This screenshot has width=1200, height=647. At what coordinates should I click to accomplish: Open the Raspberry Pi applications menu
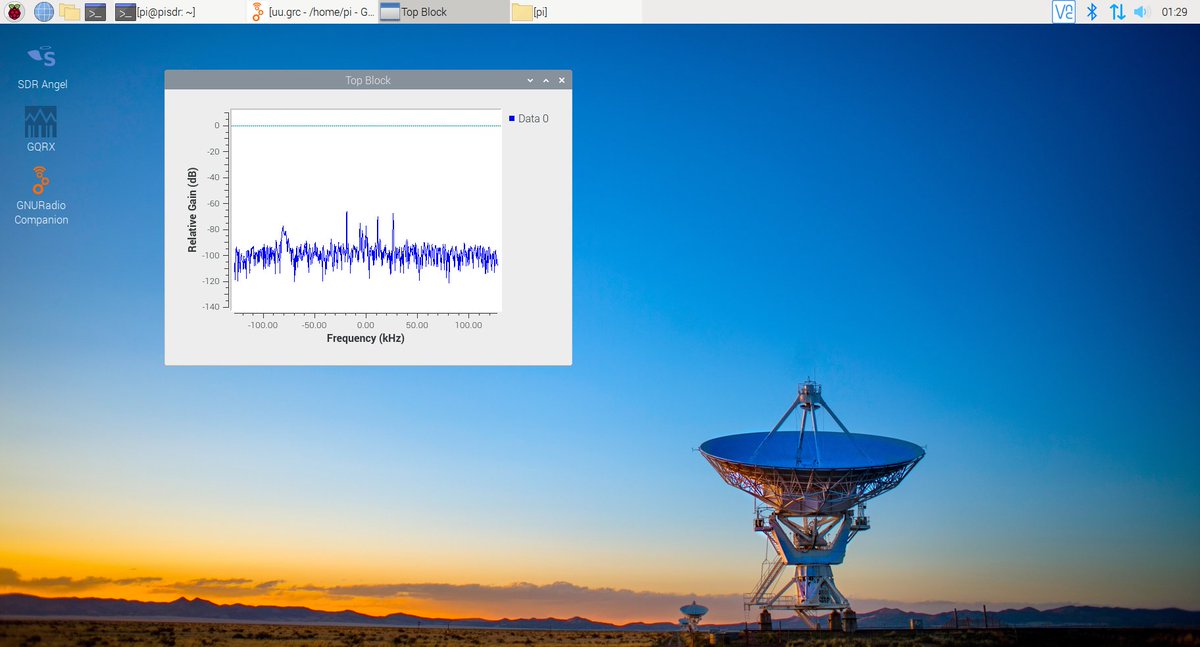14,11
